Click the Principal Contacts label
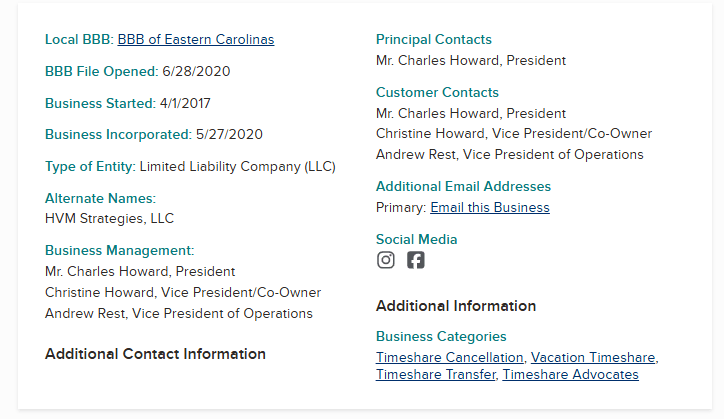 pos(434,40)
